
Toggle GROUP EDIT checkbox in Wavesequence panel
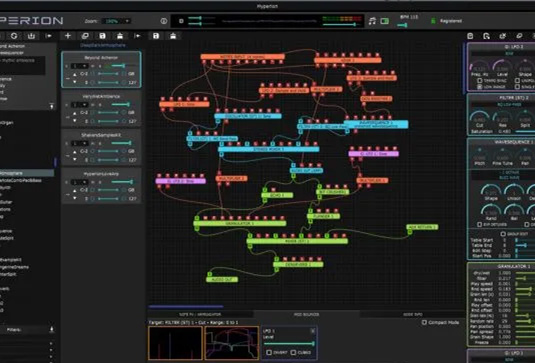[x=503, y=234]
